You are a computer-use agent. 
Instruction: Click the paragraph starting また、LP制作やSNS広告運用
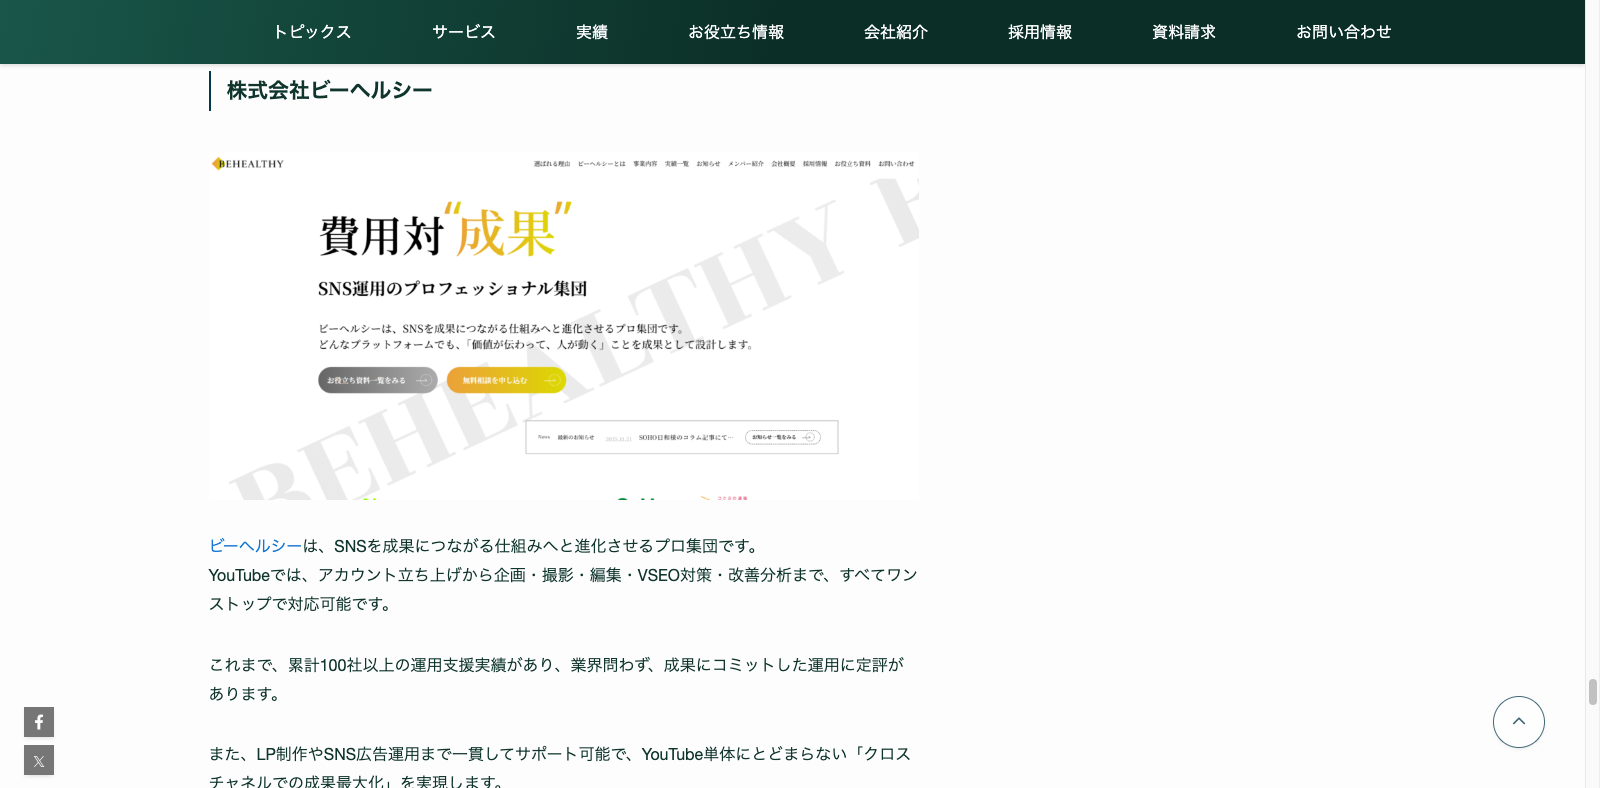(560, 766)
